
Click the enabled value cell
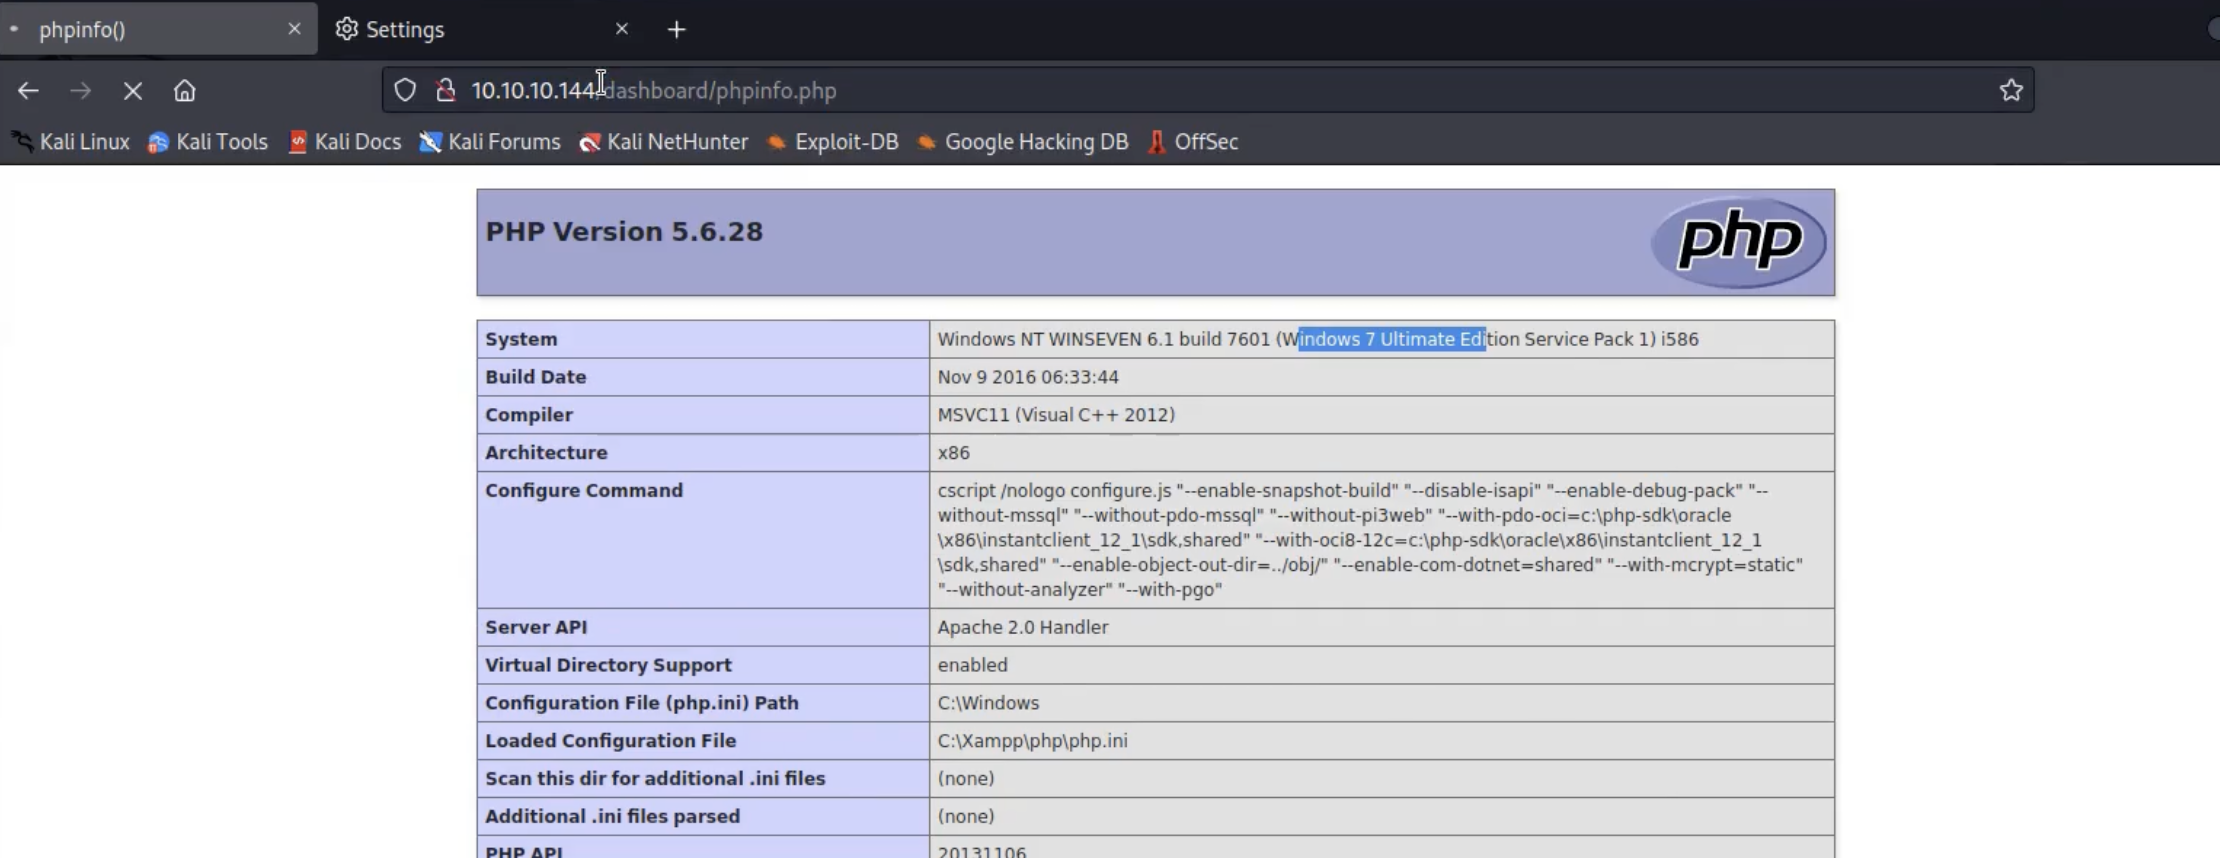click(x=973, y=665)
